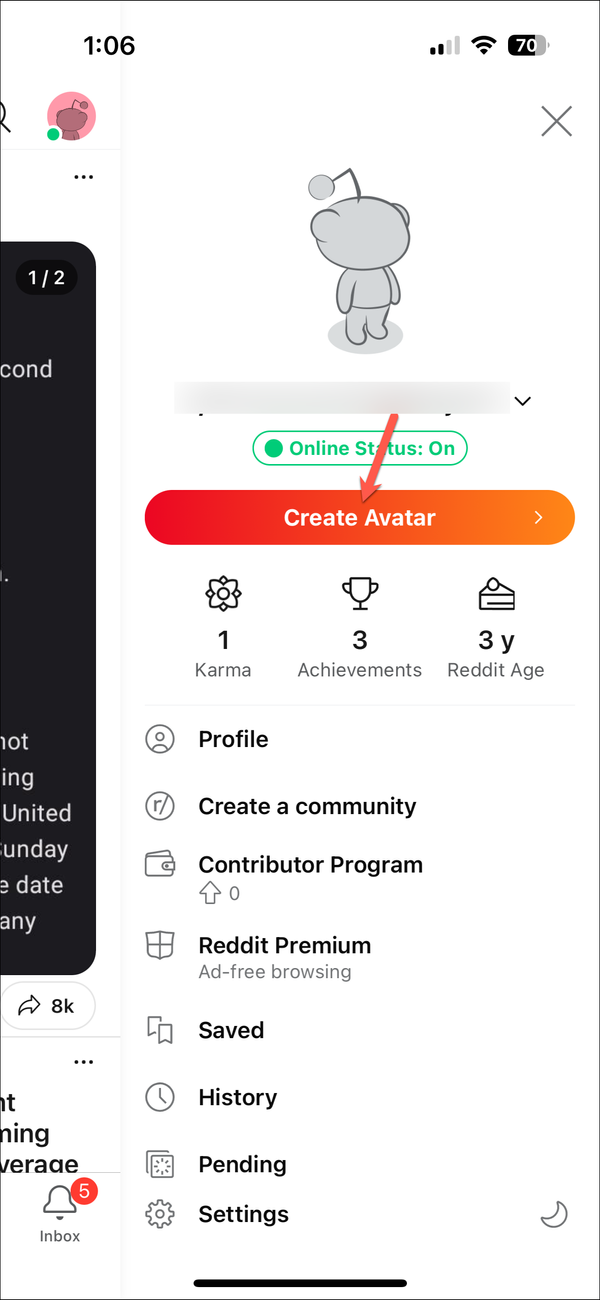
Task: Open the Karma gear icon
Action: click(x=223, y=593)
